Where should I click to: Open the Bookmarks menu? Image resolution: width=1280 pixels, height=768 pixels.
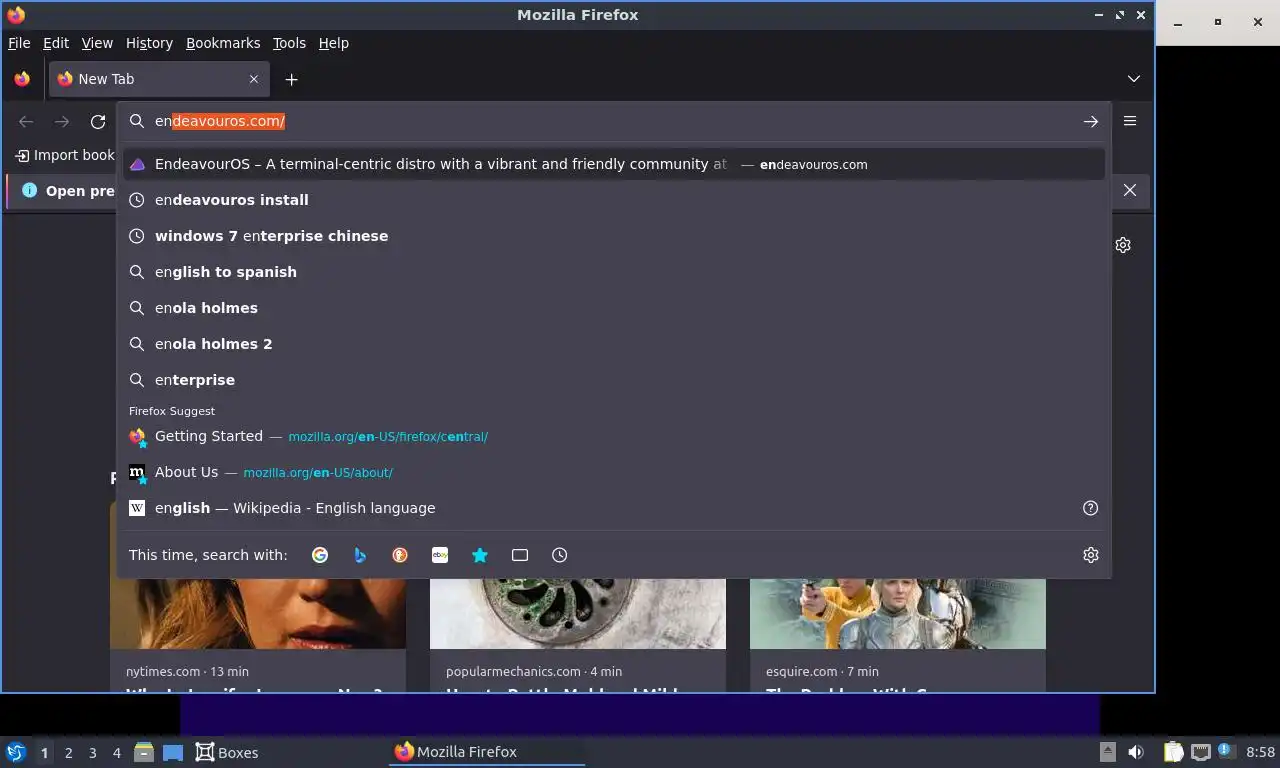(x=223, y=43)
